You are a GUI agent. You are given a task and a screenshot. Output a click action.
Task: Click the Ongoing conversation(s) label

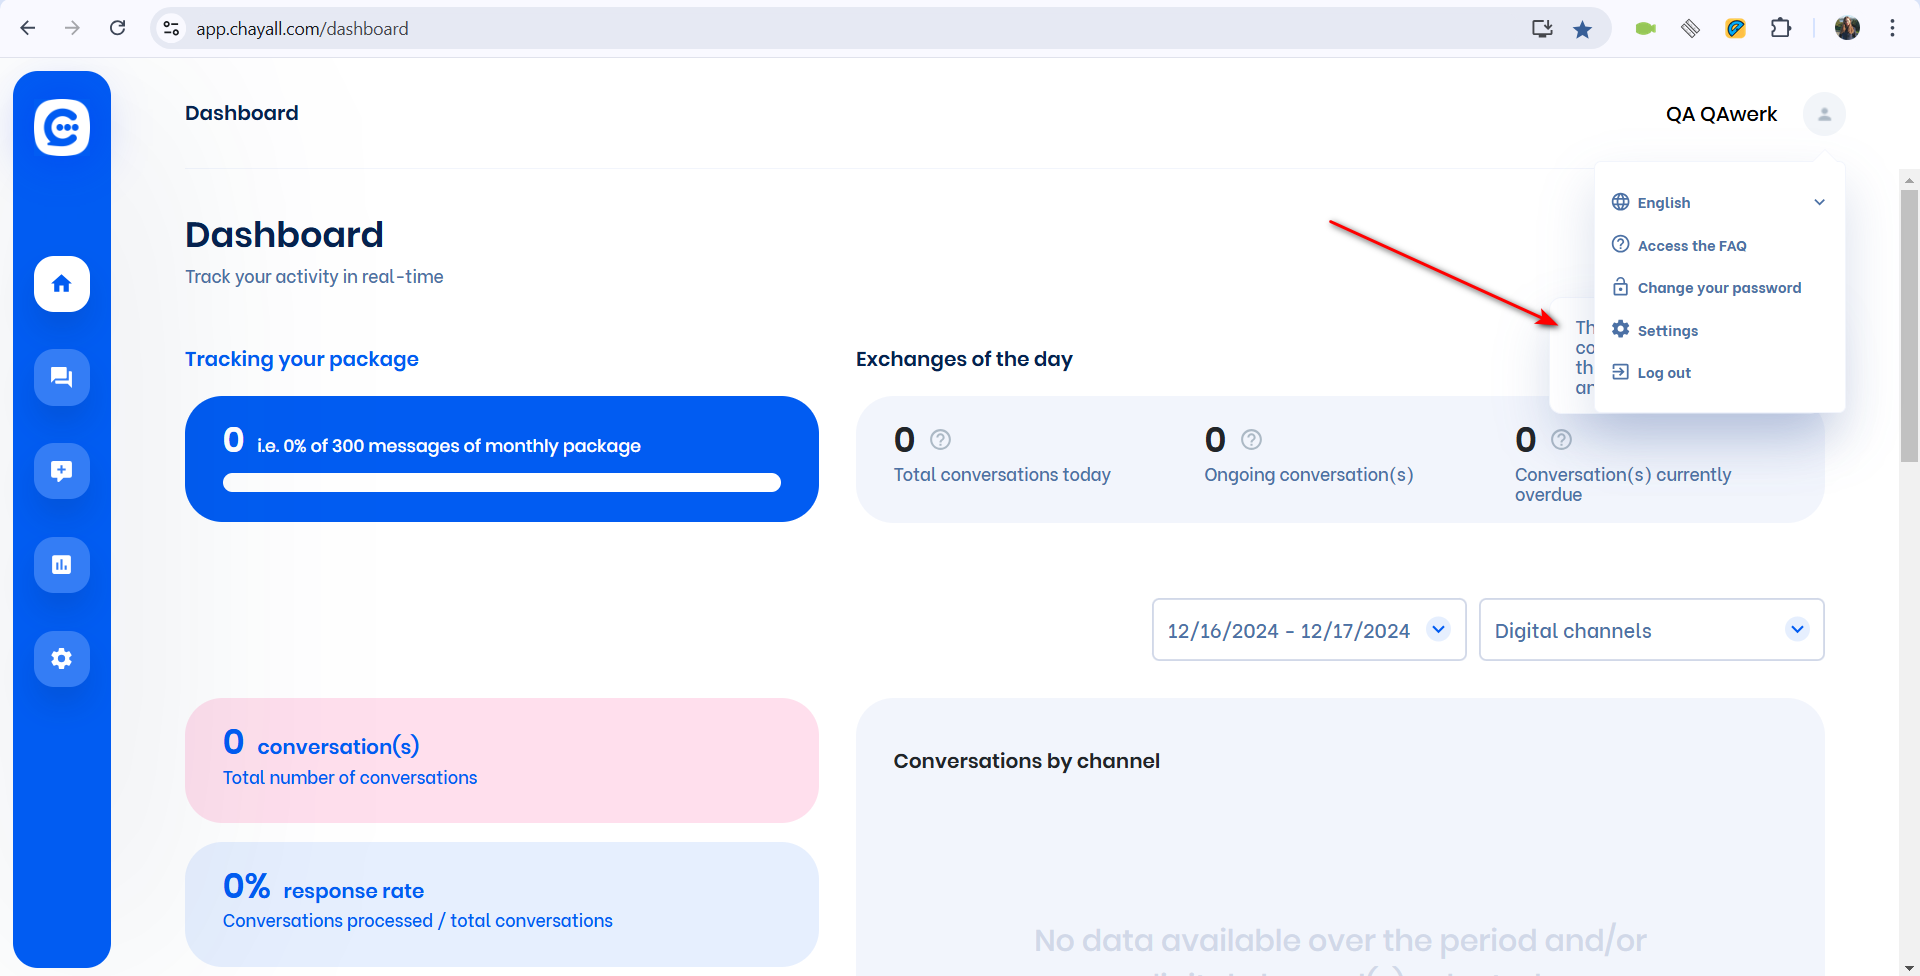tap(1309, 475)
